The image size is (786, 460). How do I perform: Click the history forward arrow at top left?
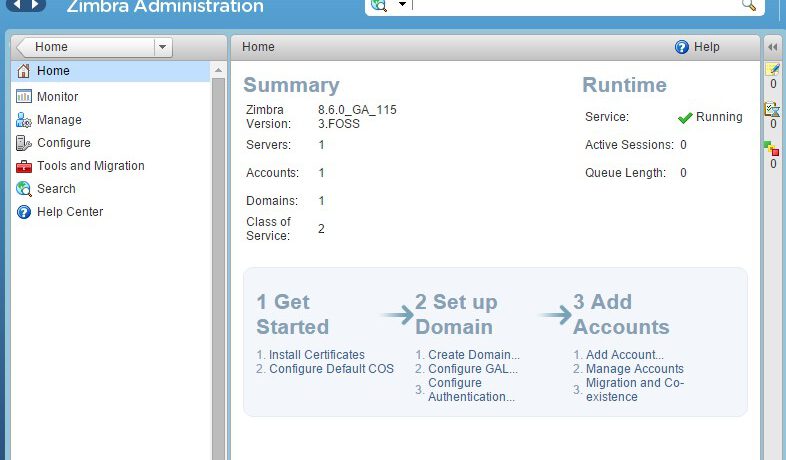(35, 5)
